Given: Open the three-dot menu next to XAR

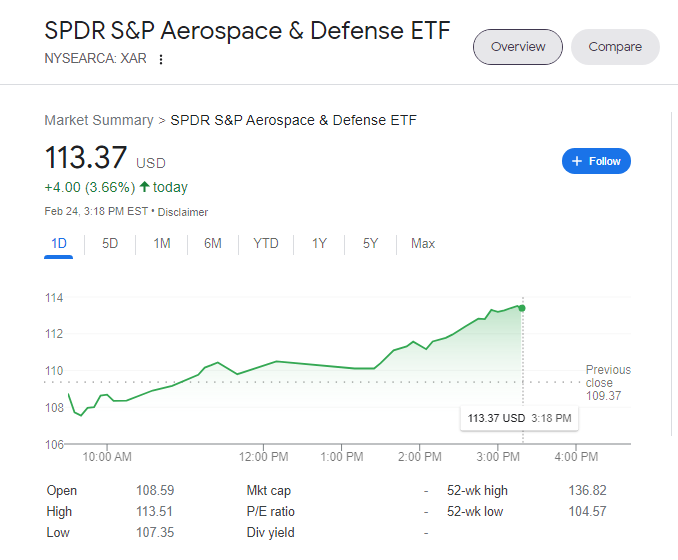Looking at the screenshot, I should [161, 59].
